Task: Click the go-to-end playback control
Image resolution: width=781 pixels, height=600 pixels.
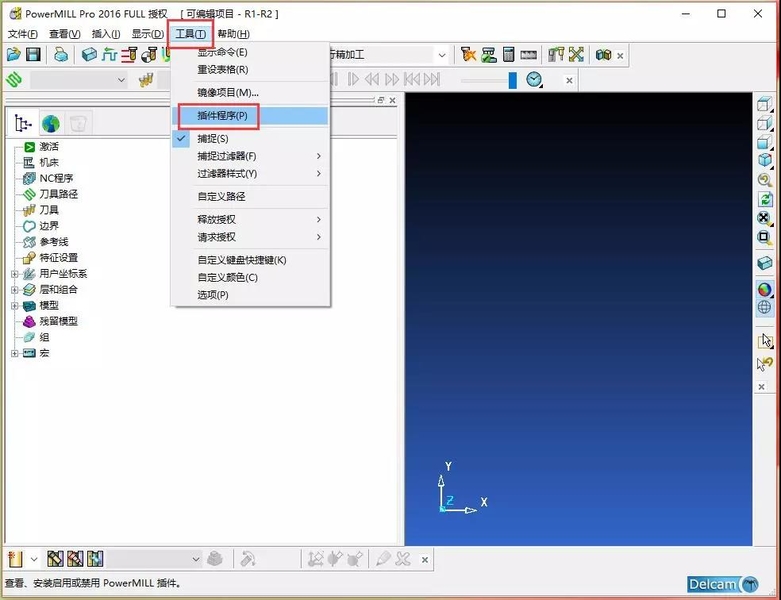Action: (432, 79)
